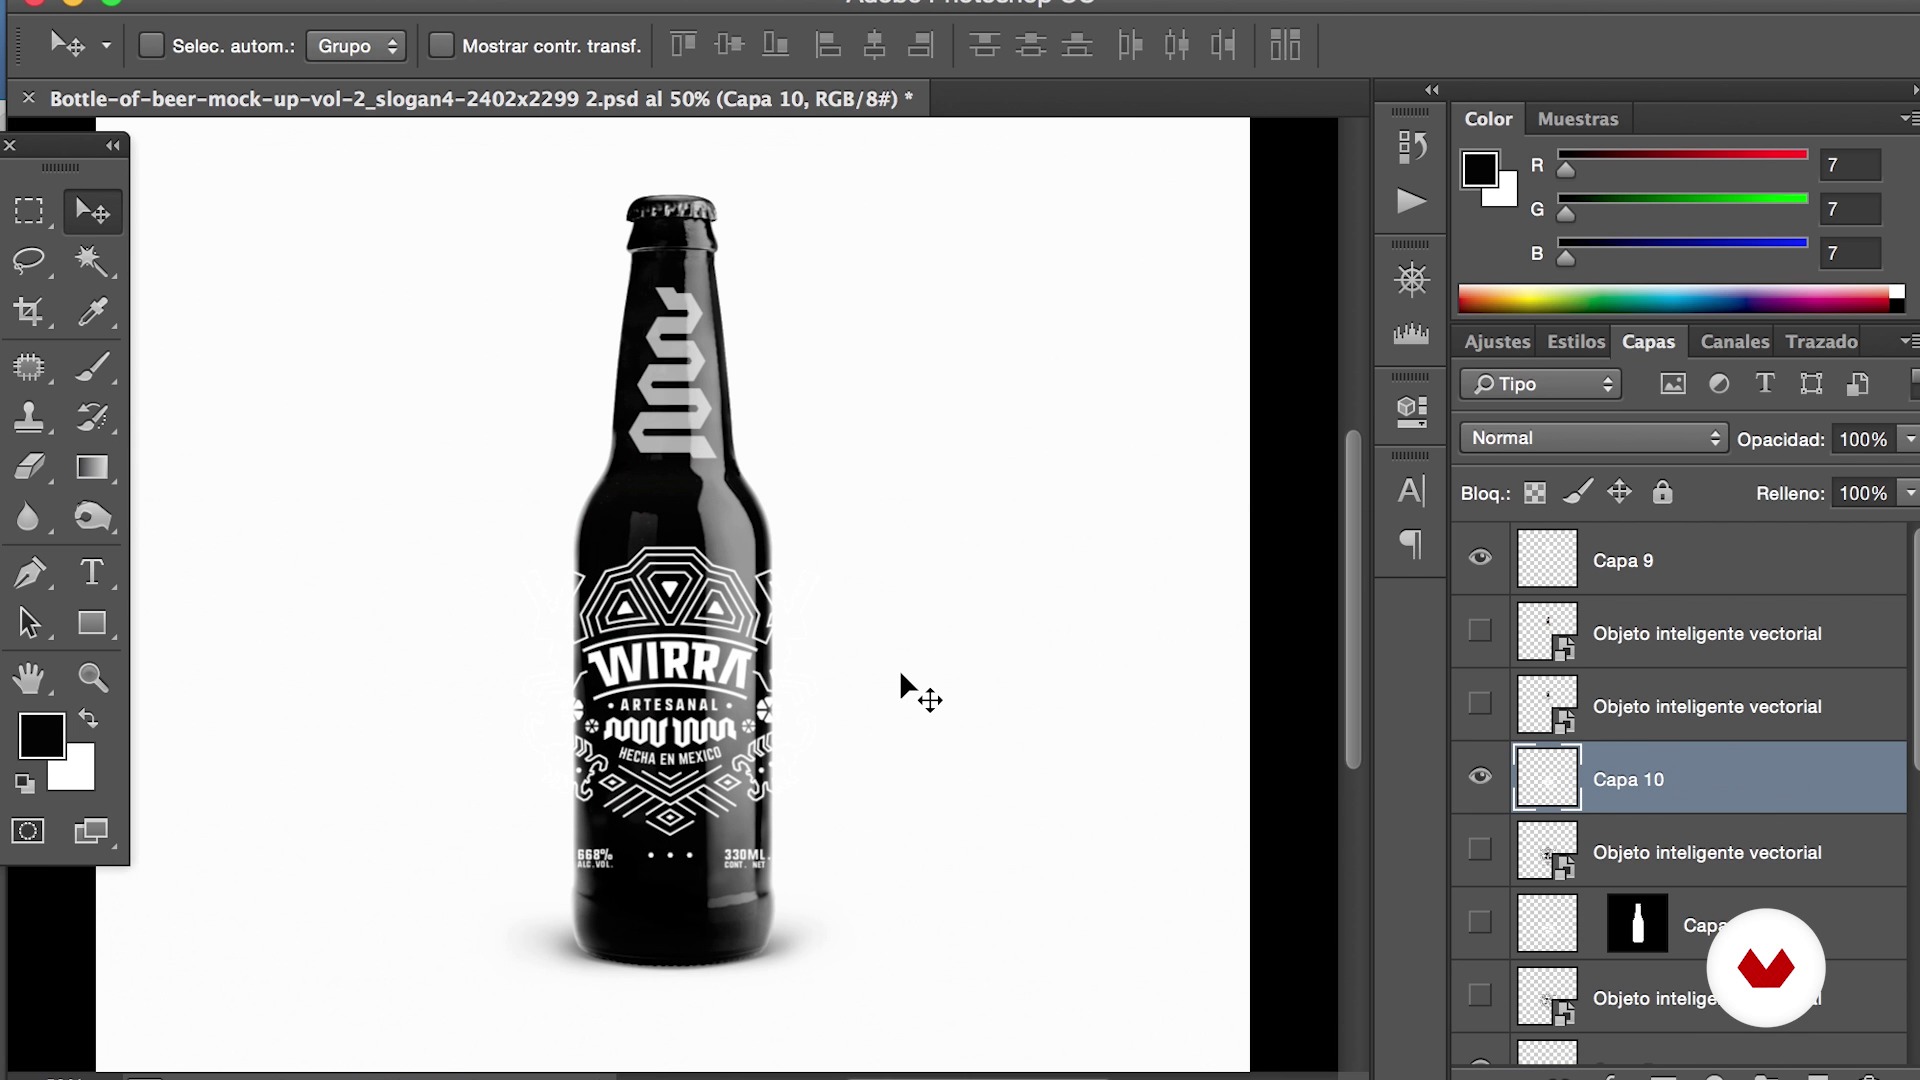Lock transparent pixels icon
The image size is (1920, 1080).
[x=1535, y=493]
